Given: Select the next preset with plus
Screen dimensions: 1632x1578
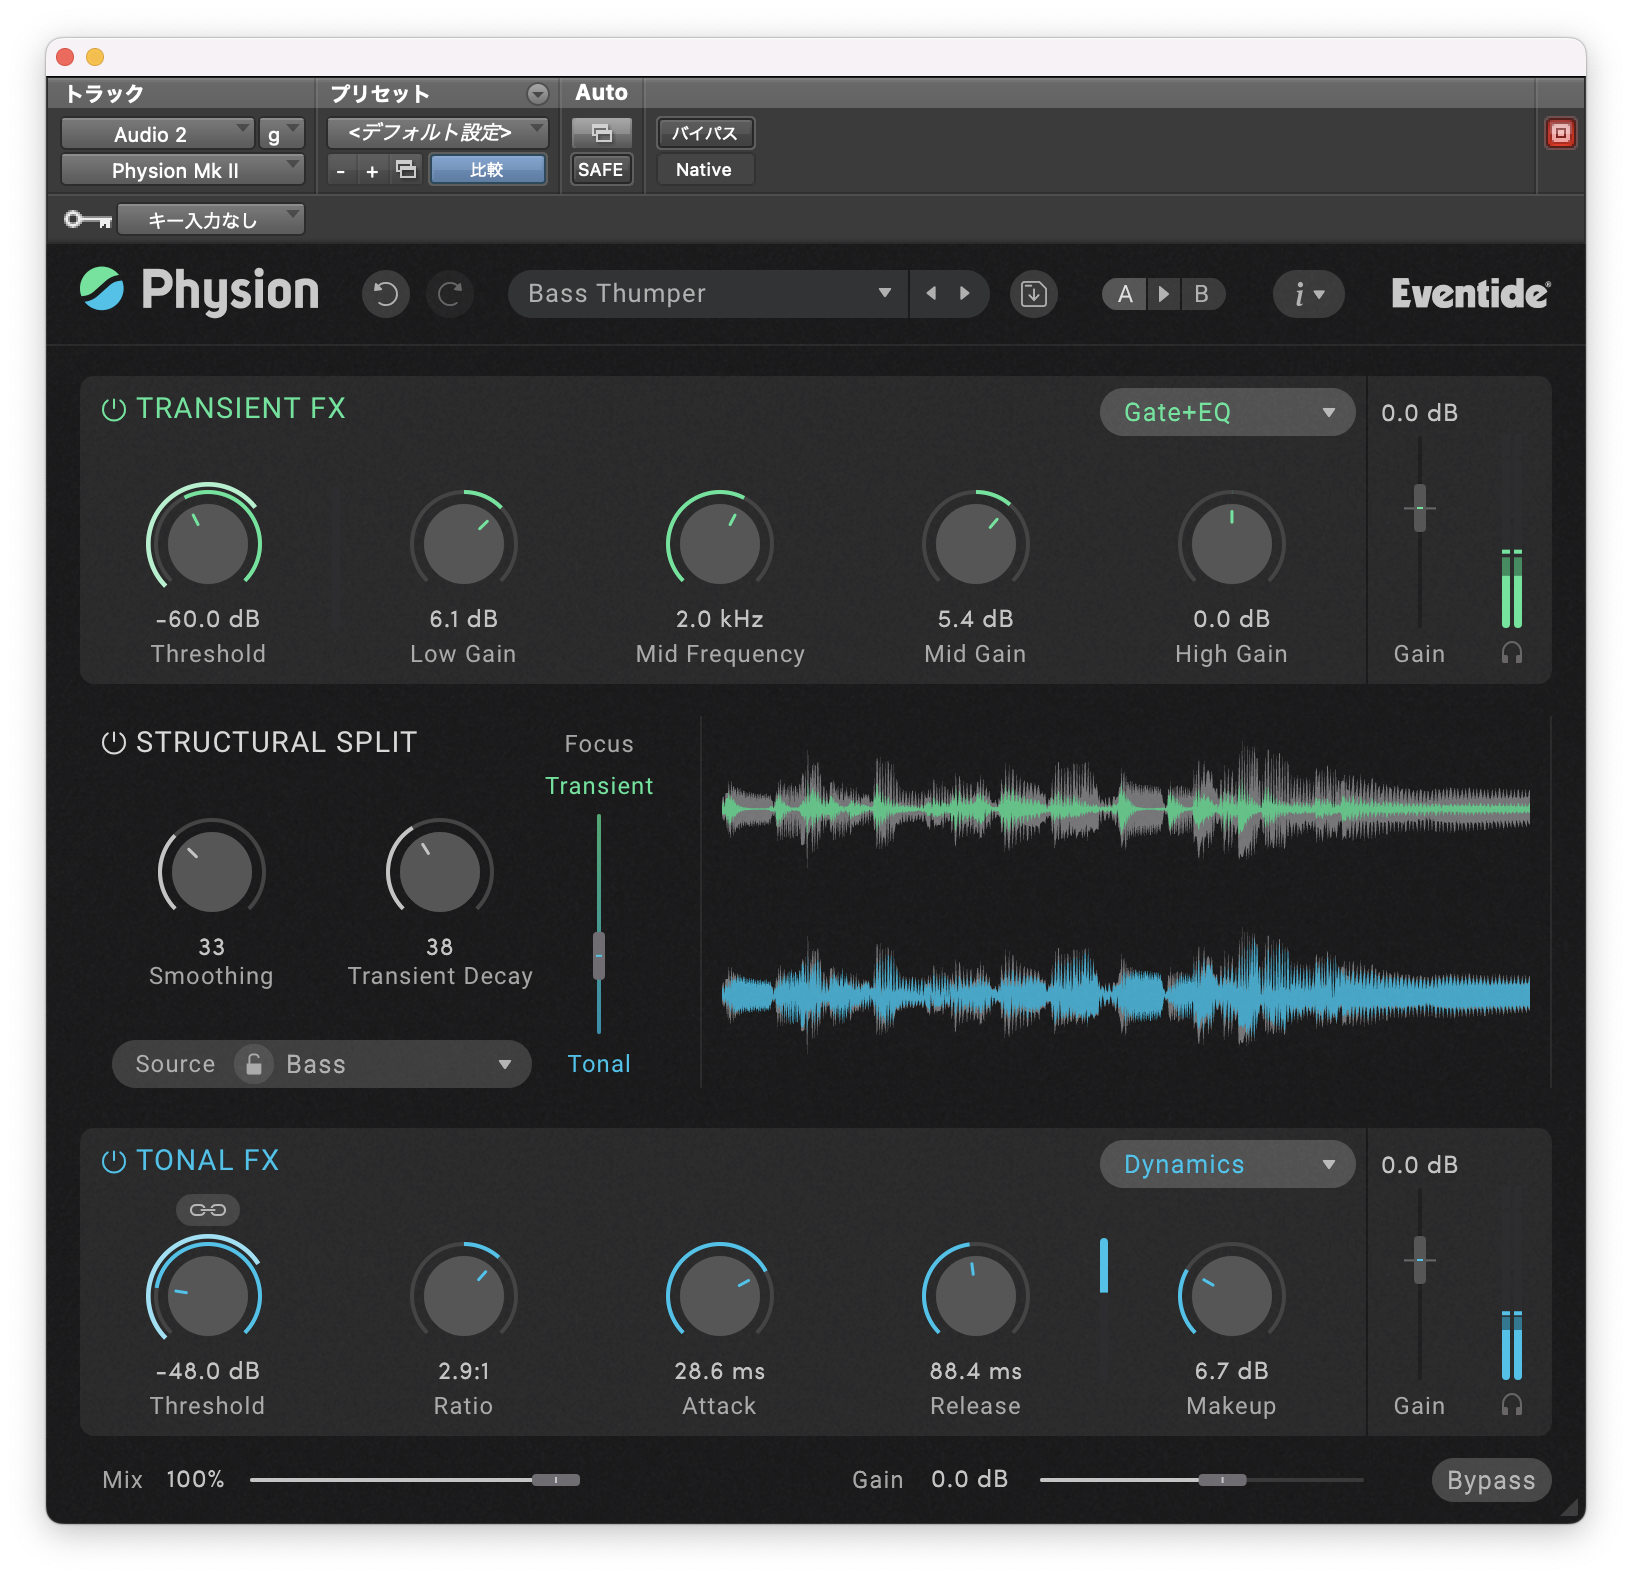Looking at the screenshot, I should point(372,171).
